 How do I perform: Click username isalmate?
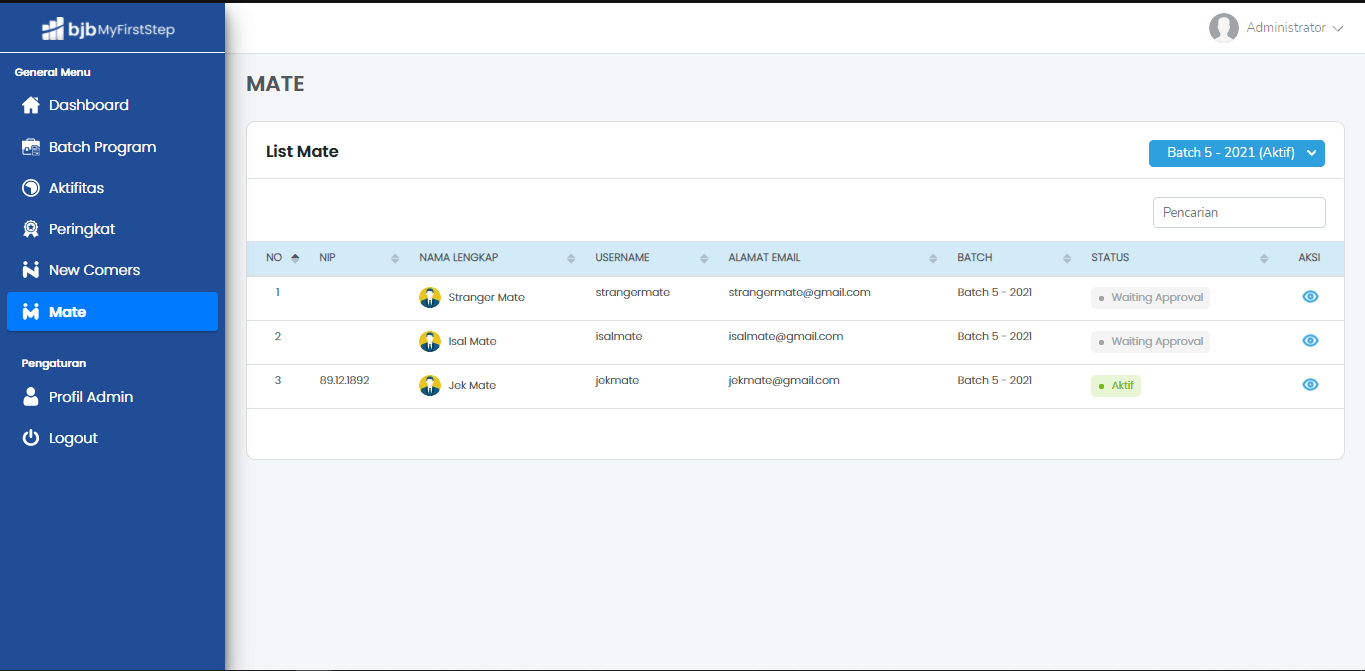click(619, 336)
